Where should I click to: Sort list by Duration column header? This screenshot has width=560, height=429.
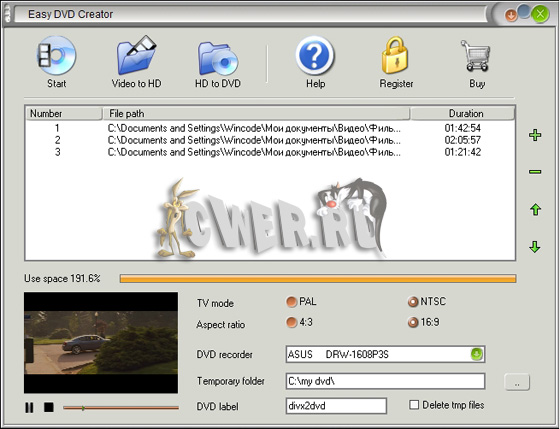click(463, 114)
